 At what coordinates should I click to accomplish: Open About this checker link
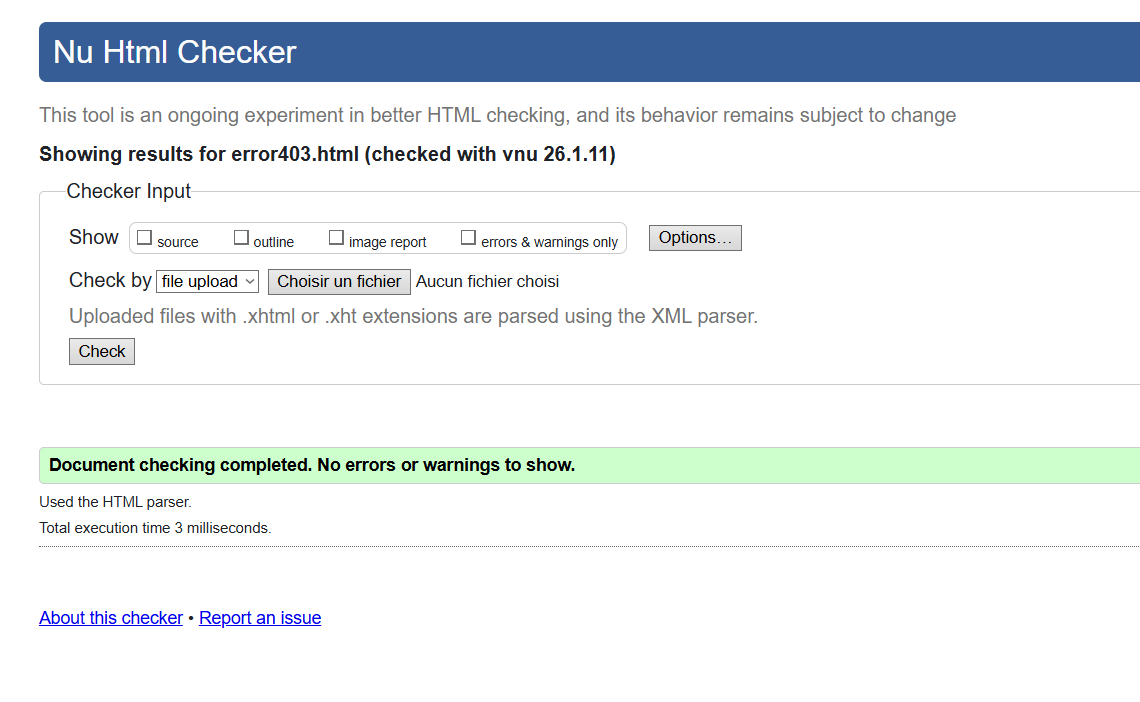(111, 618)
